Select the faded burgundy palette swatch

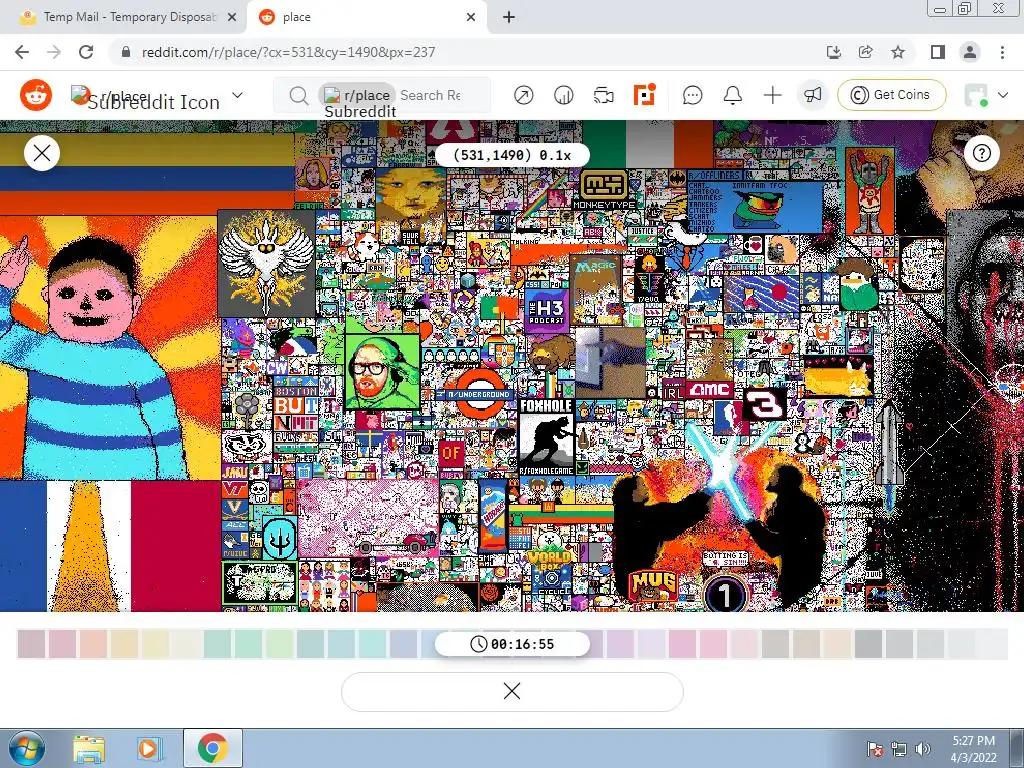pos(31,644)
